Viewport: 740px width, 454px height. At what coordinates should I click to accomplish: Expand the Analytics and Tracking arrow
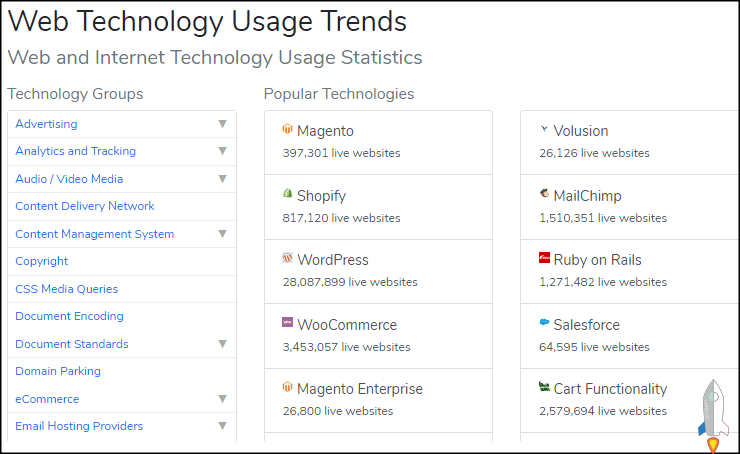click(x=222, y=151)
